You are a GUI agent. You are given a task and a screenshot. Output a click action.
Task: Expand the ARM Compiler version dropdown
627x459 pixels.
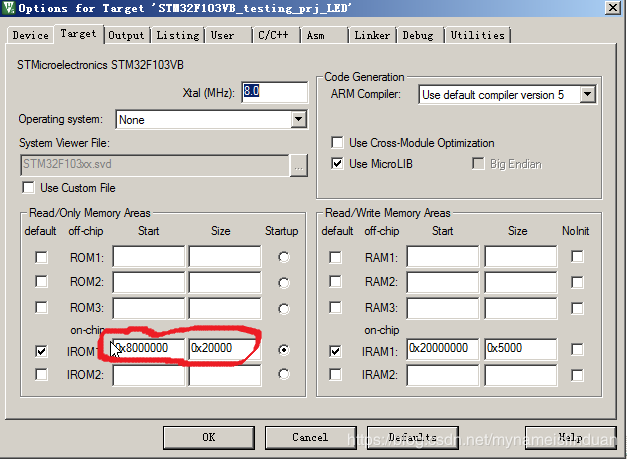click(x=587, y=94)
